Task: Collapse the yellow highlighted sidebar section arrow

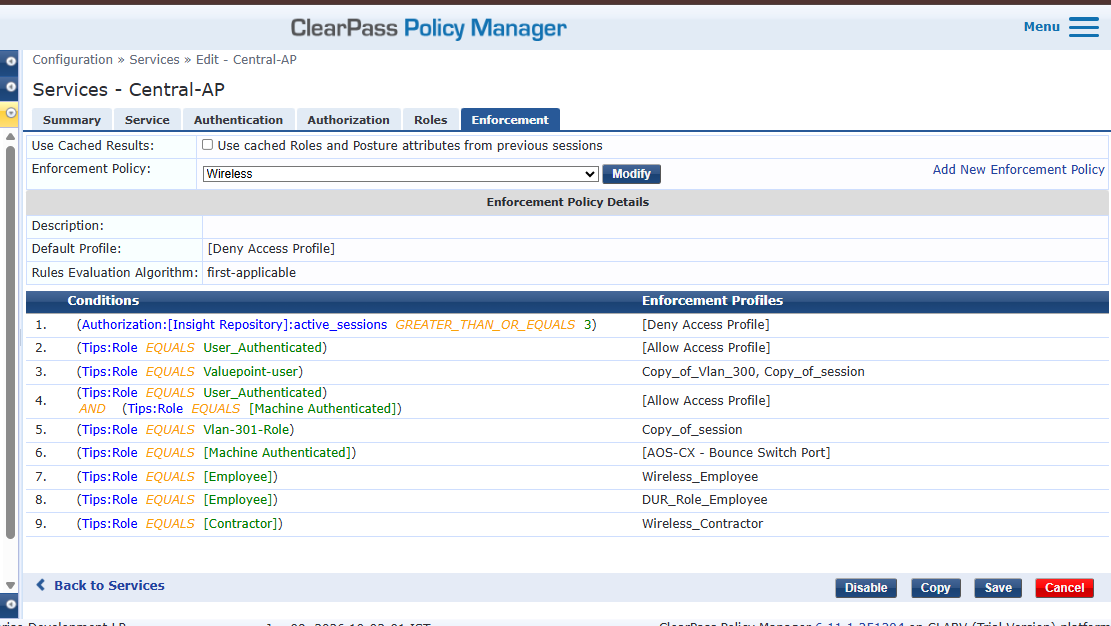Action: click(x=11, y=114)
